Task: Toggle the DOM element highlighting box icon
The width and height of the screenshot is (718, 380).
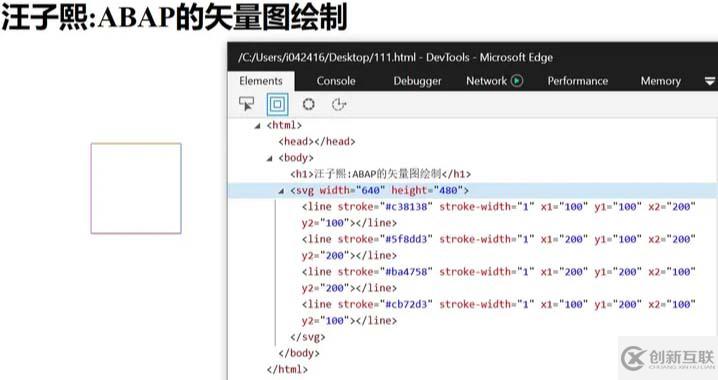Action: click(x=277, y=104)
